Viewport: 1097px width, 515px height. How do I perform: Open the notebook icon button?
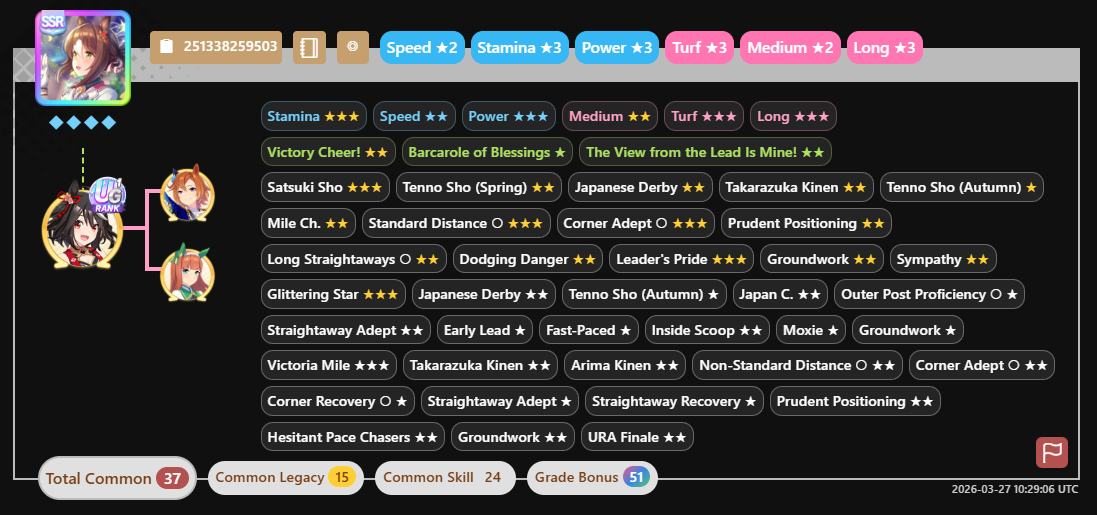309,47
